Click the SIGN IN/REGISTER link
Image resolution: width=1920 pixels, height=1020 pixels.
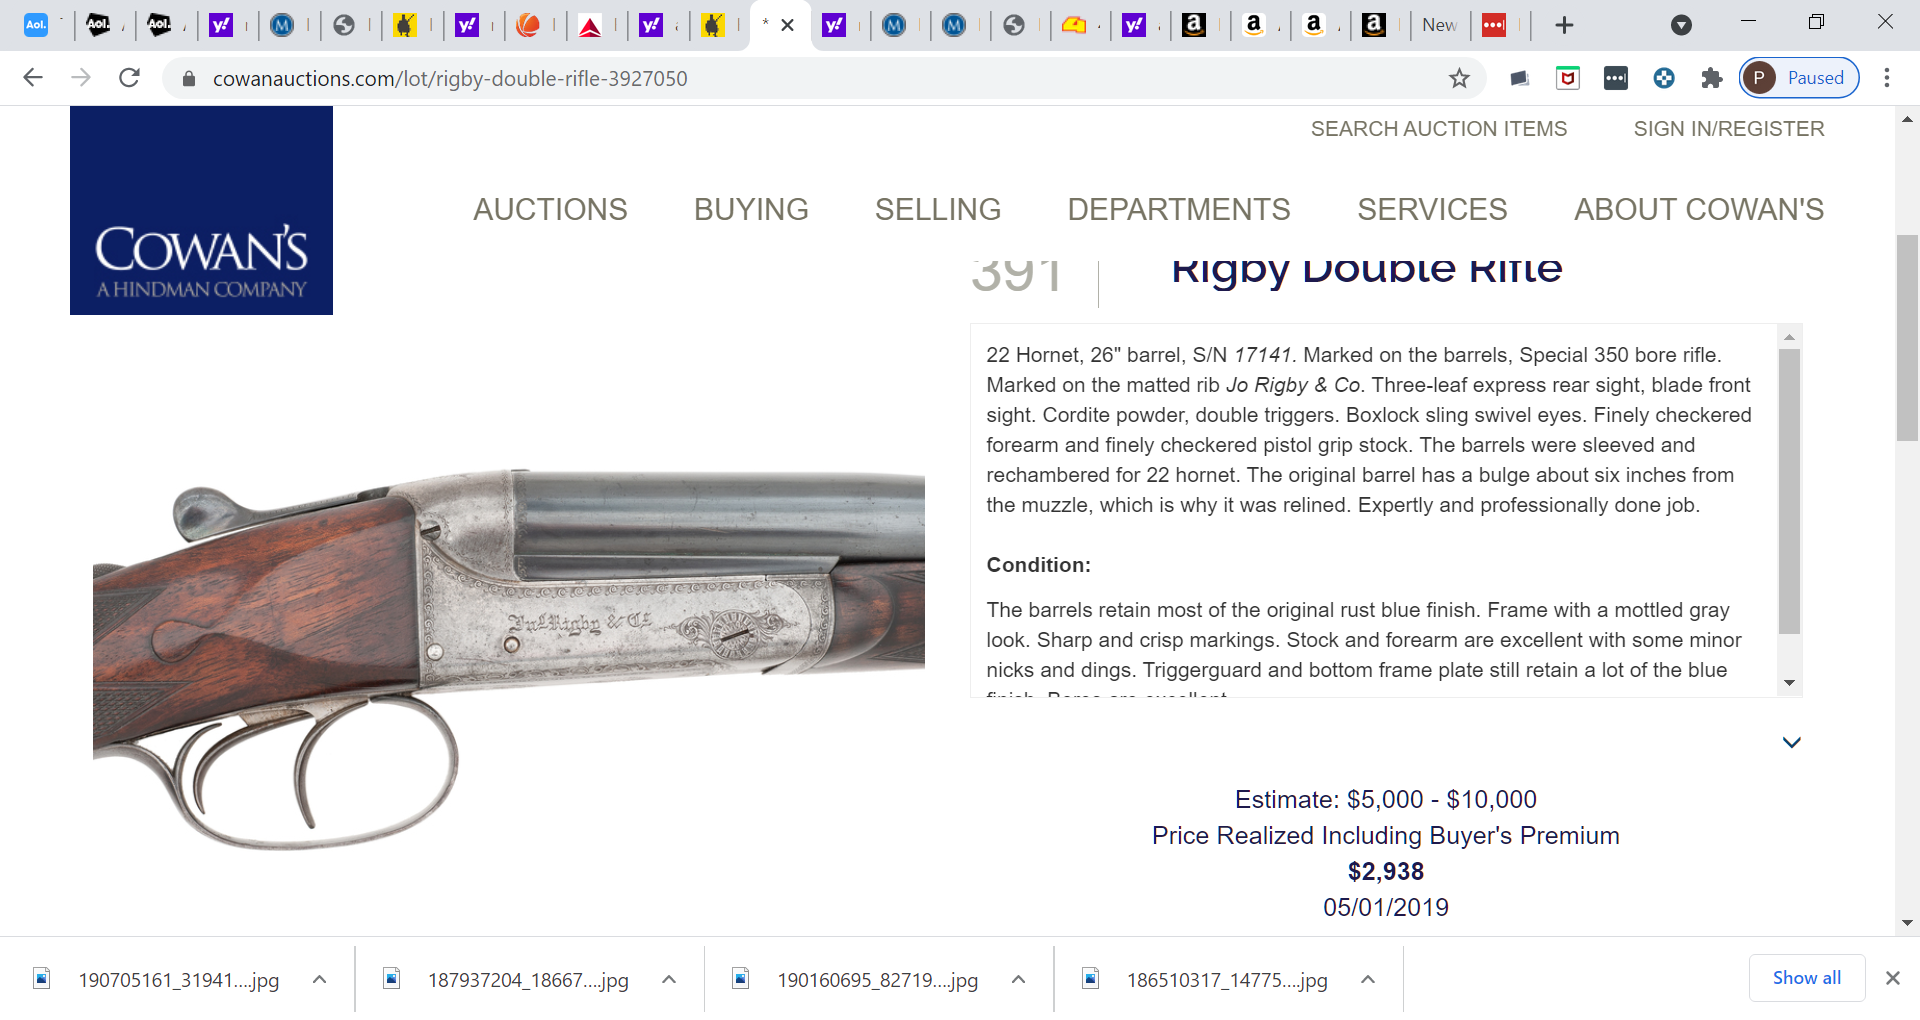point(1729,129)
